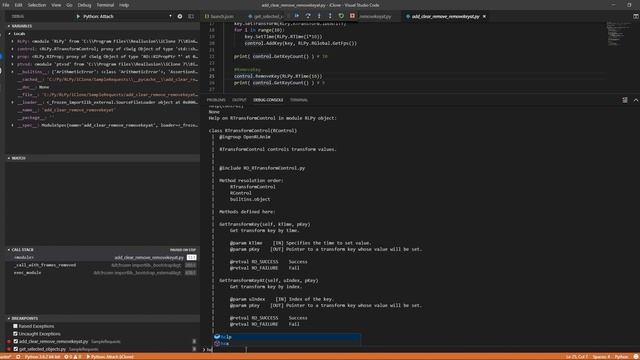Start debugging with the green play arrow
This screenshot has width=640, height=360.
[x=78, y=16]
